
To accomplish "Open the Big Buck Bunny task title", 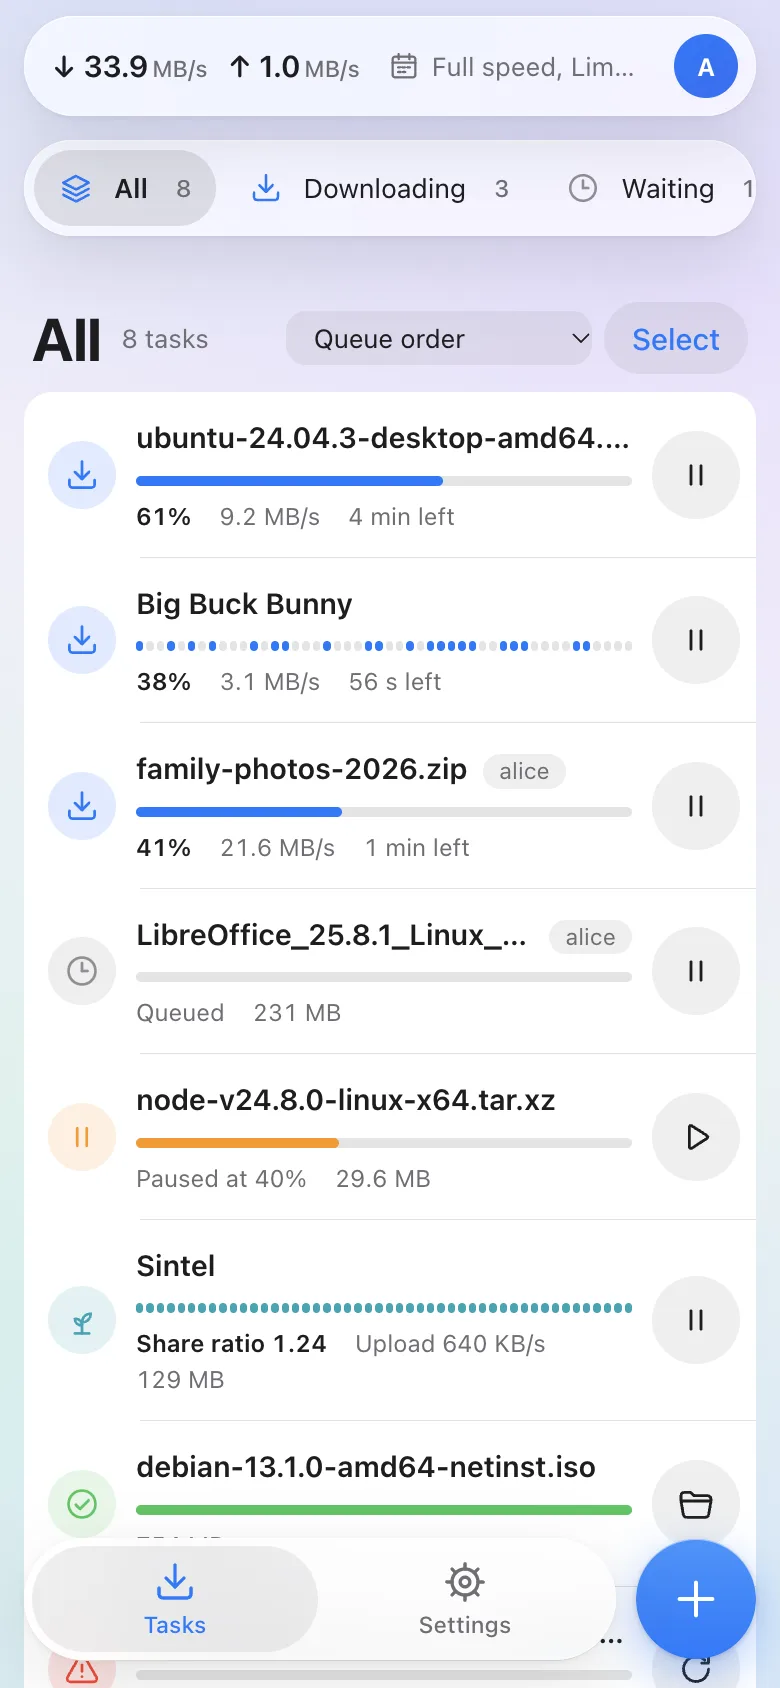I will pyautogui.click(x=244, y=604).
